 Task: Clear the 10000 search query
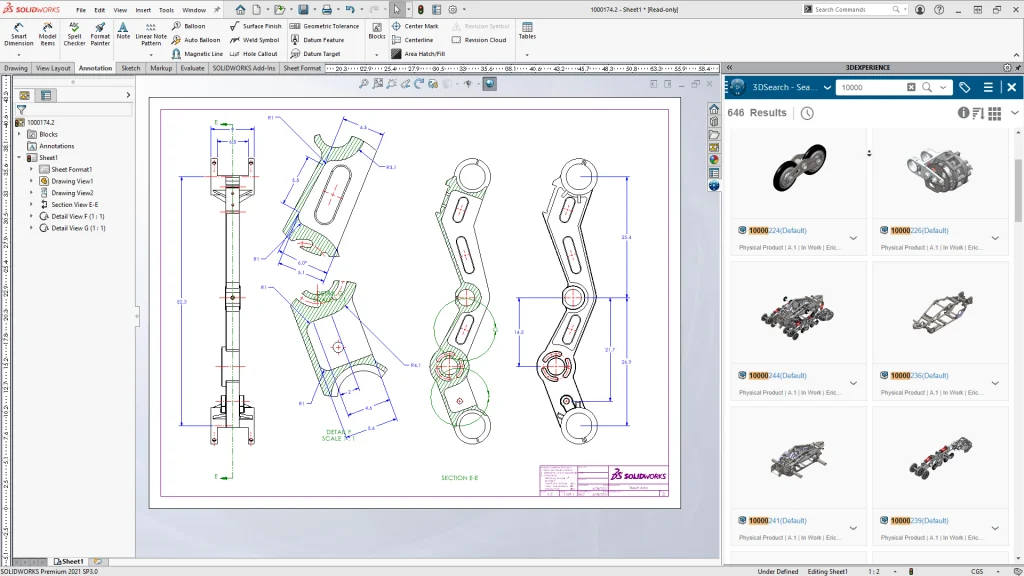pos(911,87)
